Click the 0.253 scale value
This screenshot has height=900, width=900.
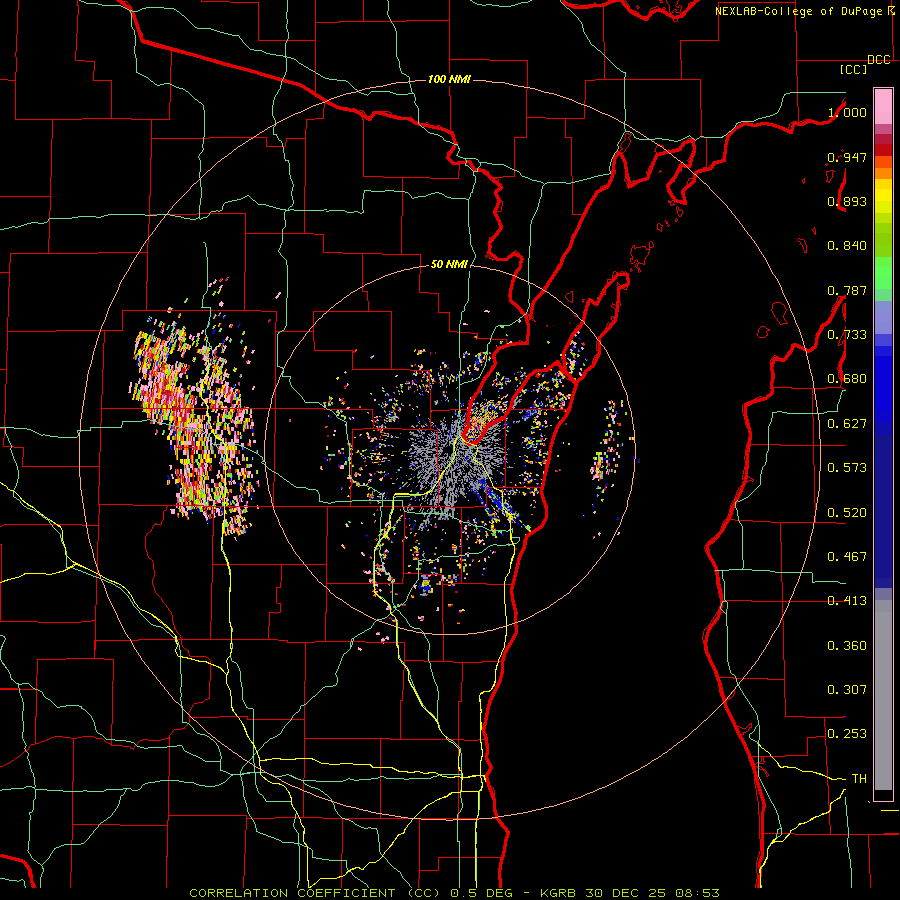[847, 734]
